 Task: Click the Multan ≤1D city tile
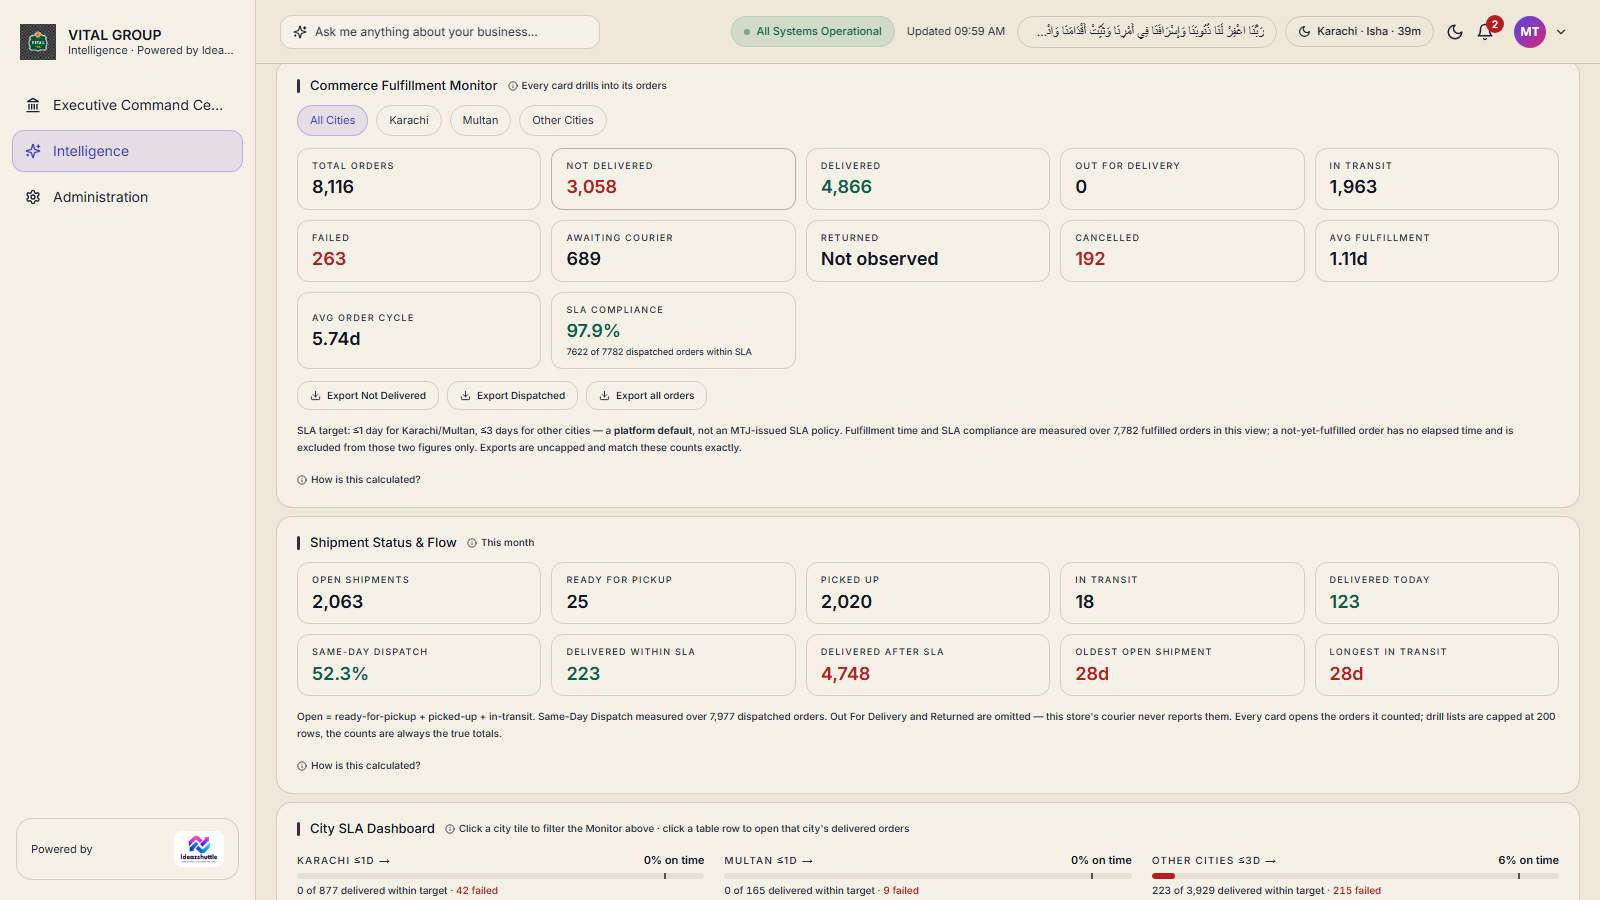click(x=928, y=875)
